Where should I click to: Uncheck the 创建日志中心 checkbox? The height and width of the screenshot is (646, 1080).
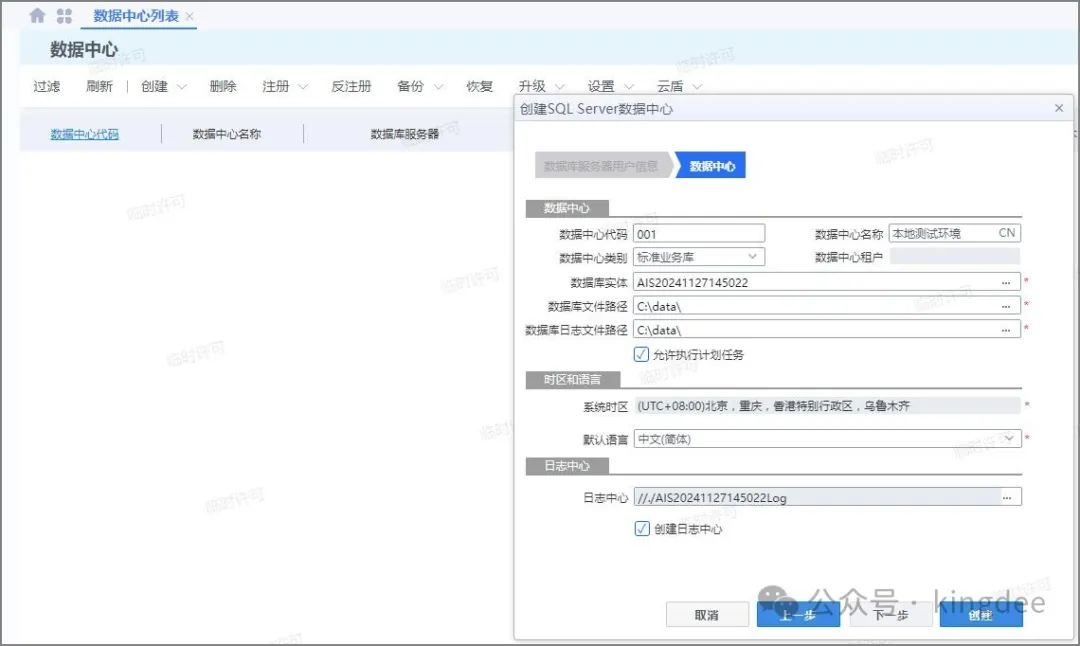click(642, 529)
